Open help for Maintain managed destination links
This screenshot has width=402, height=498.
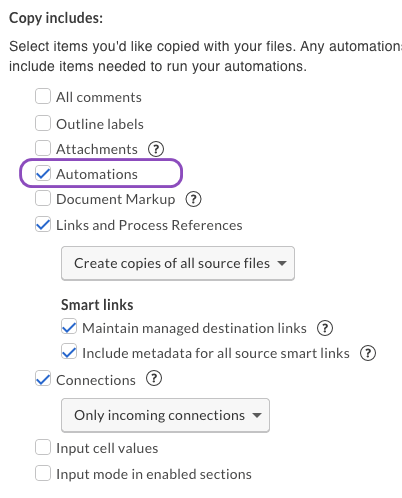click(x=325, y=328)
